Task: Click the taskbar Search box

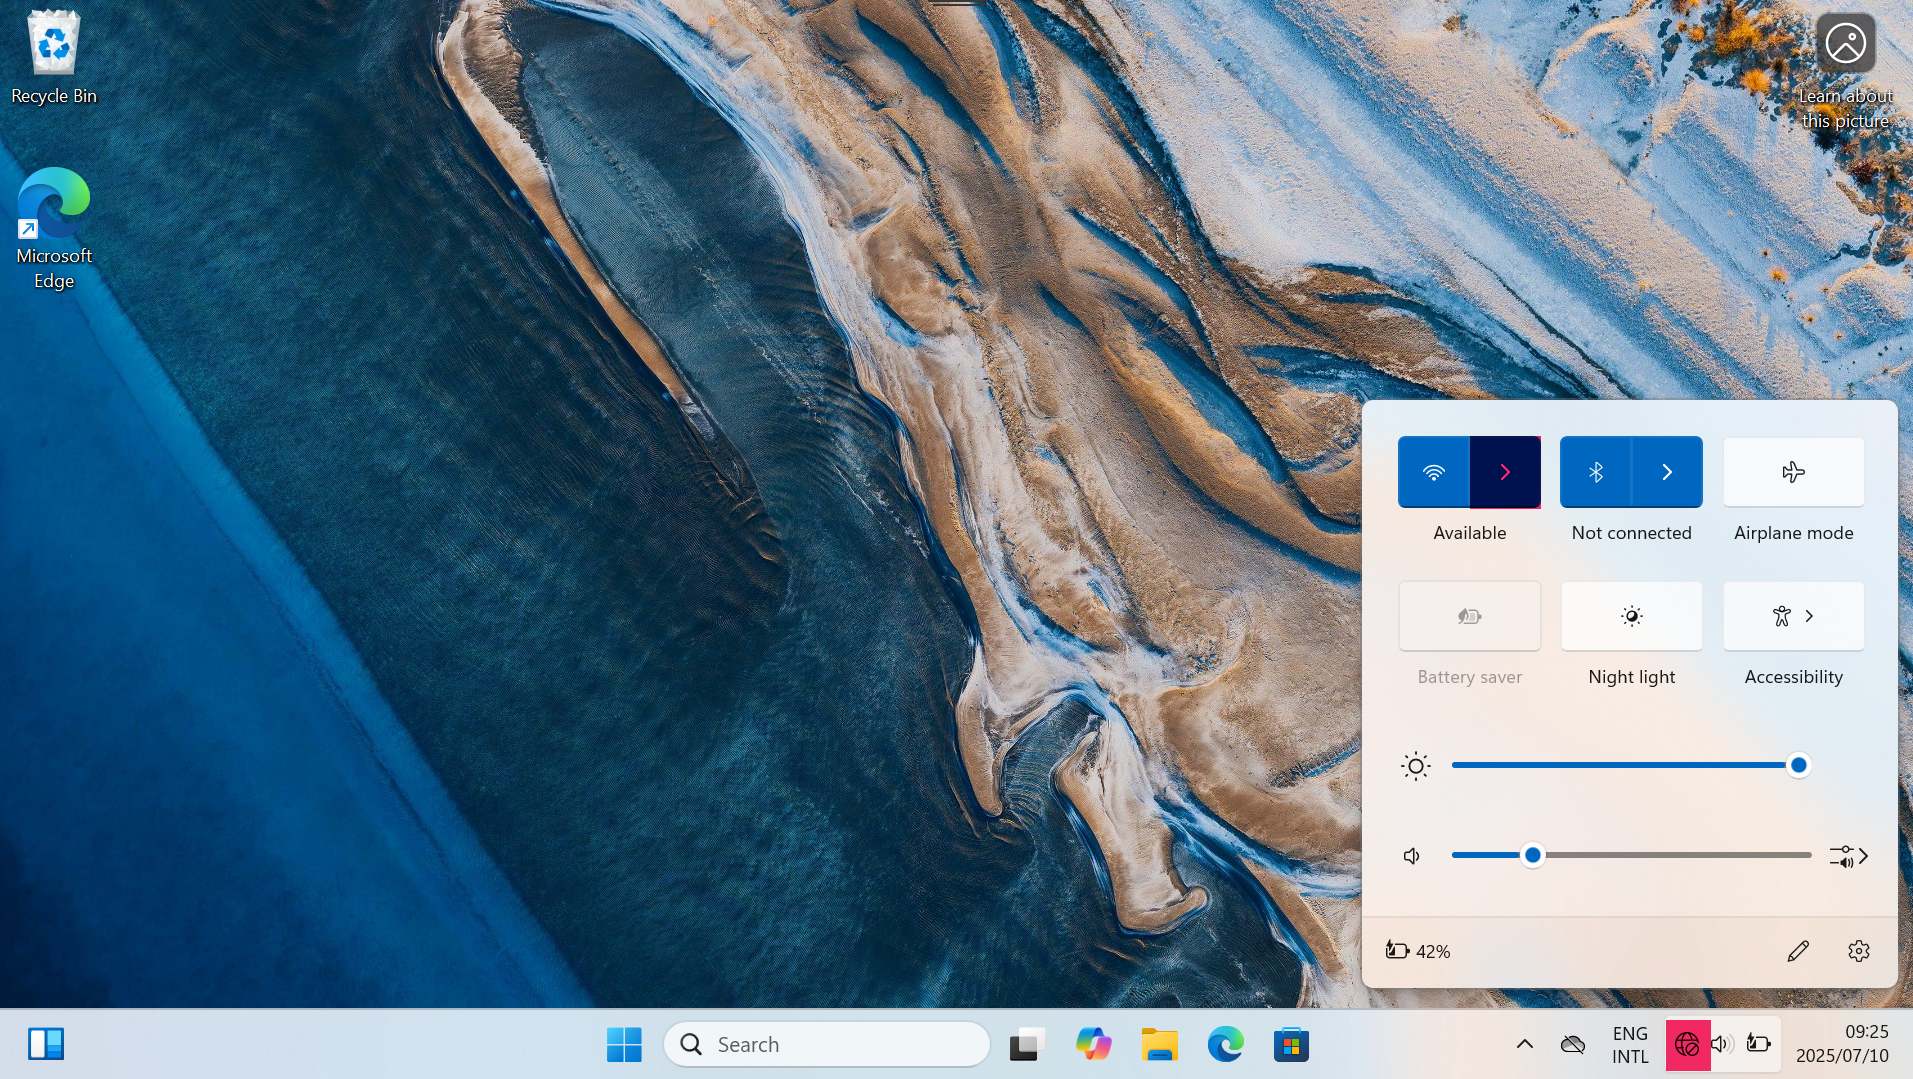Action: click(826, 1045)
